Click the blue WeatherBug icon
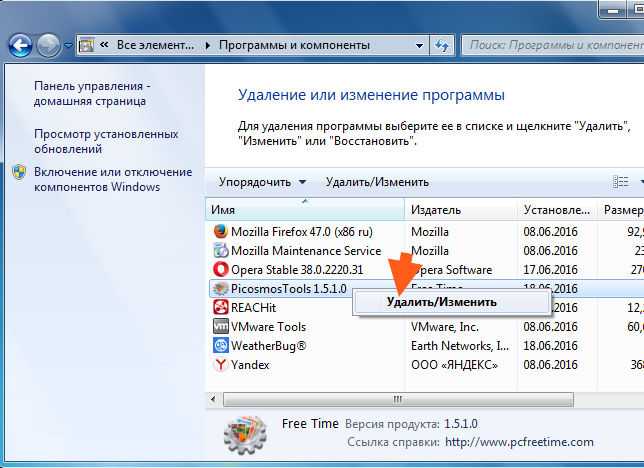 pyautogui.click(x=221, y=346)
